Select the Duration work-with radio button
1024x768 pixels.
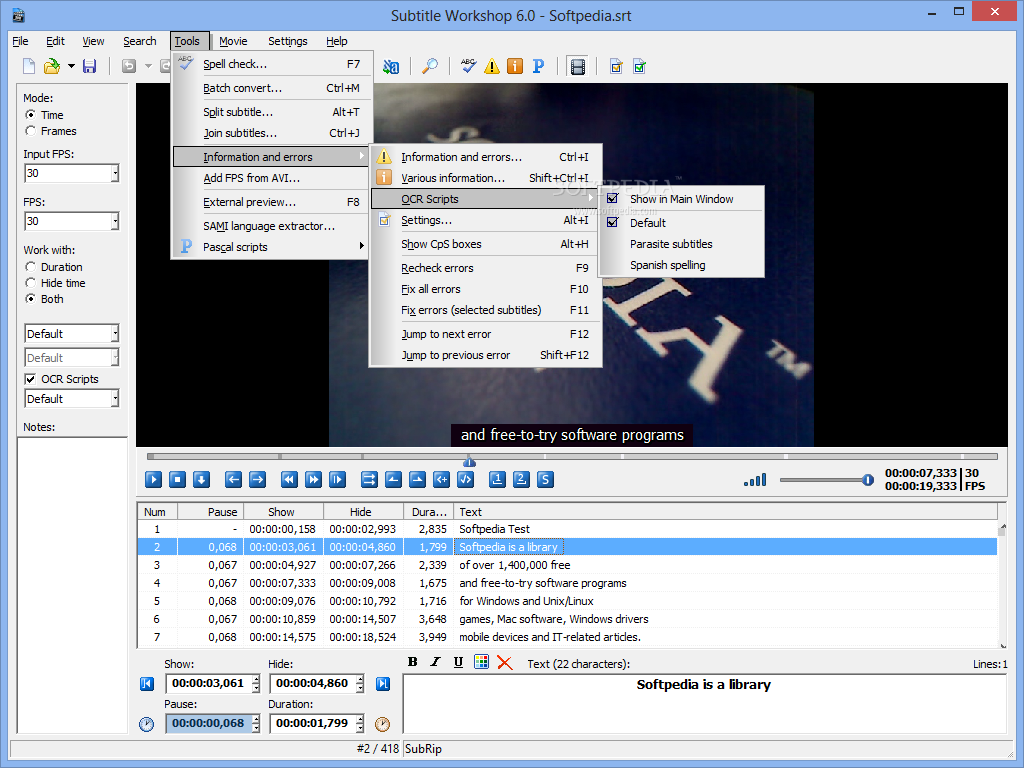(30, 266)
